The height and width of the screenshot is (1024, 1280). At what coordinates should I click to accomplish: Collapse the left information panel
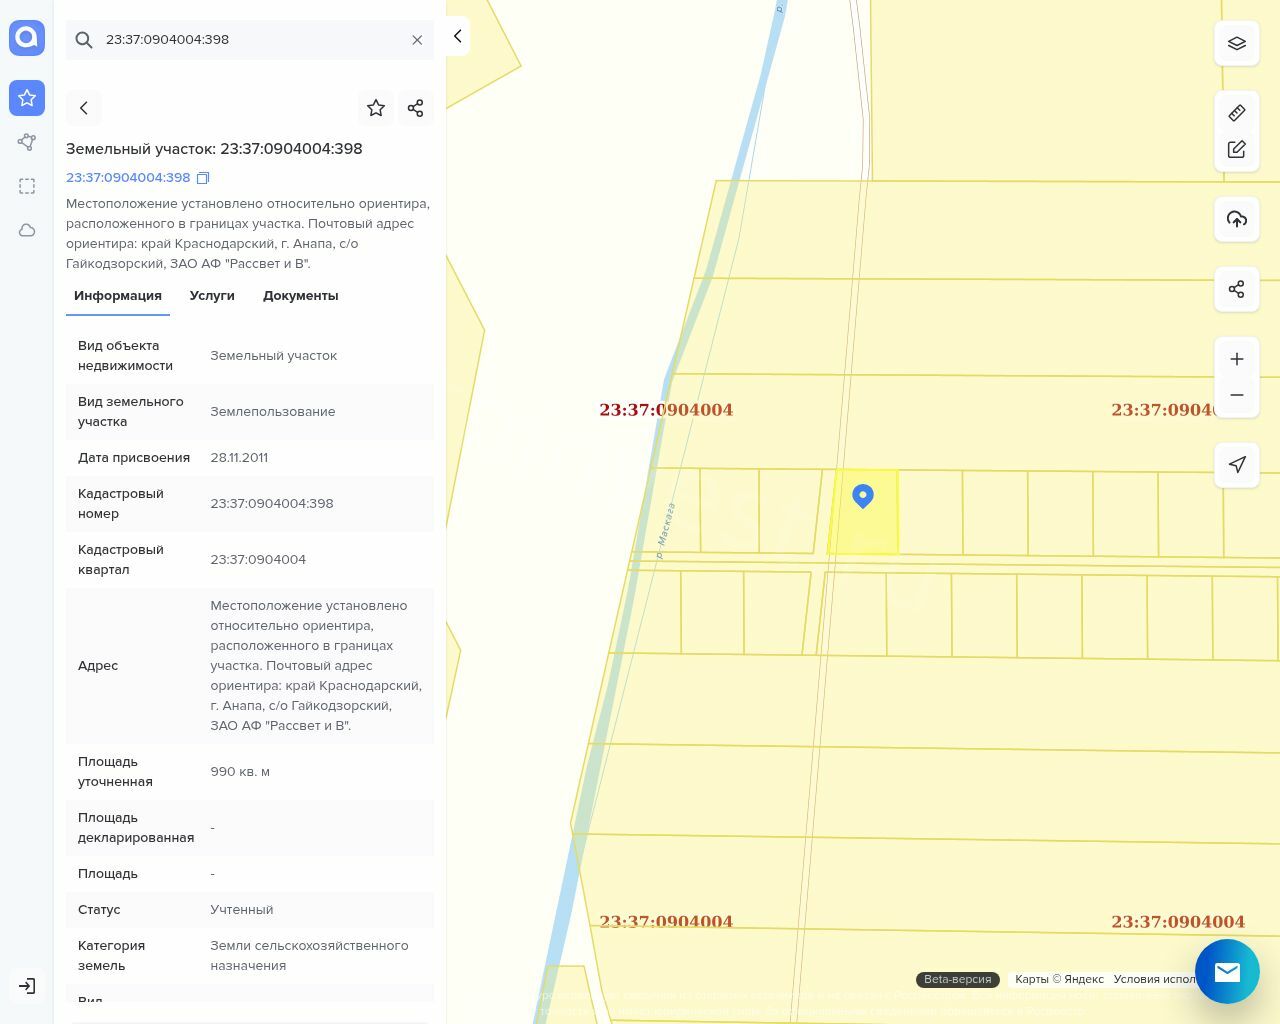(457, 36)
